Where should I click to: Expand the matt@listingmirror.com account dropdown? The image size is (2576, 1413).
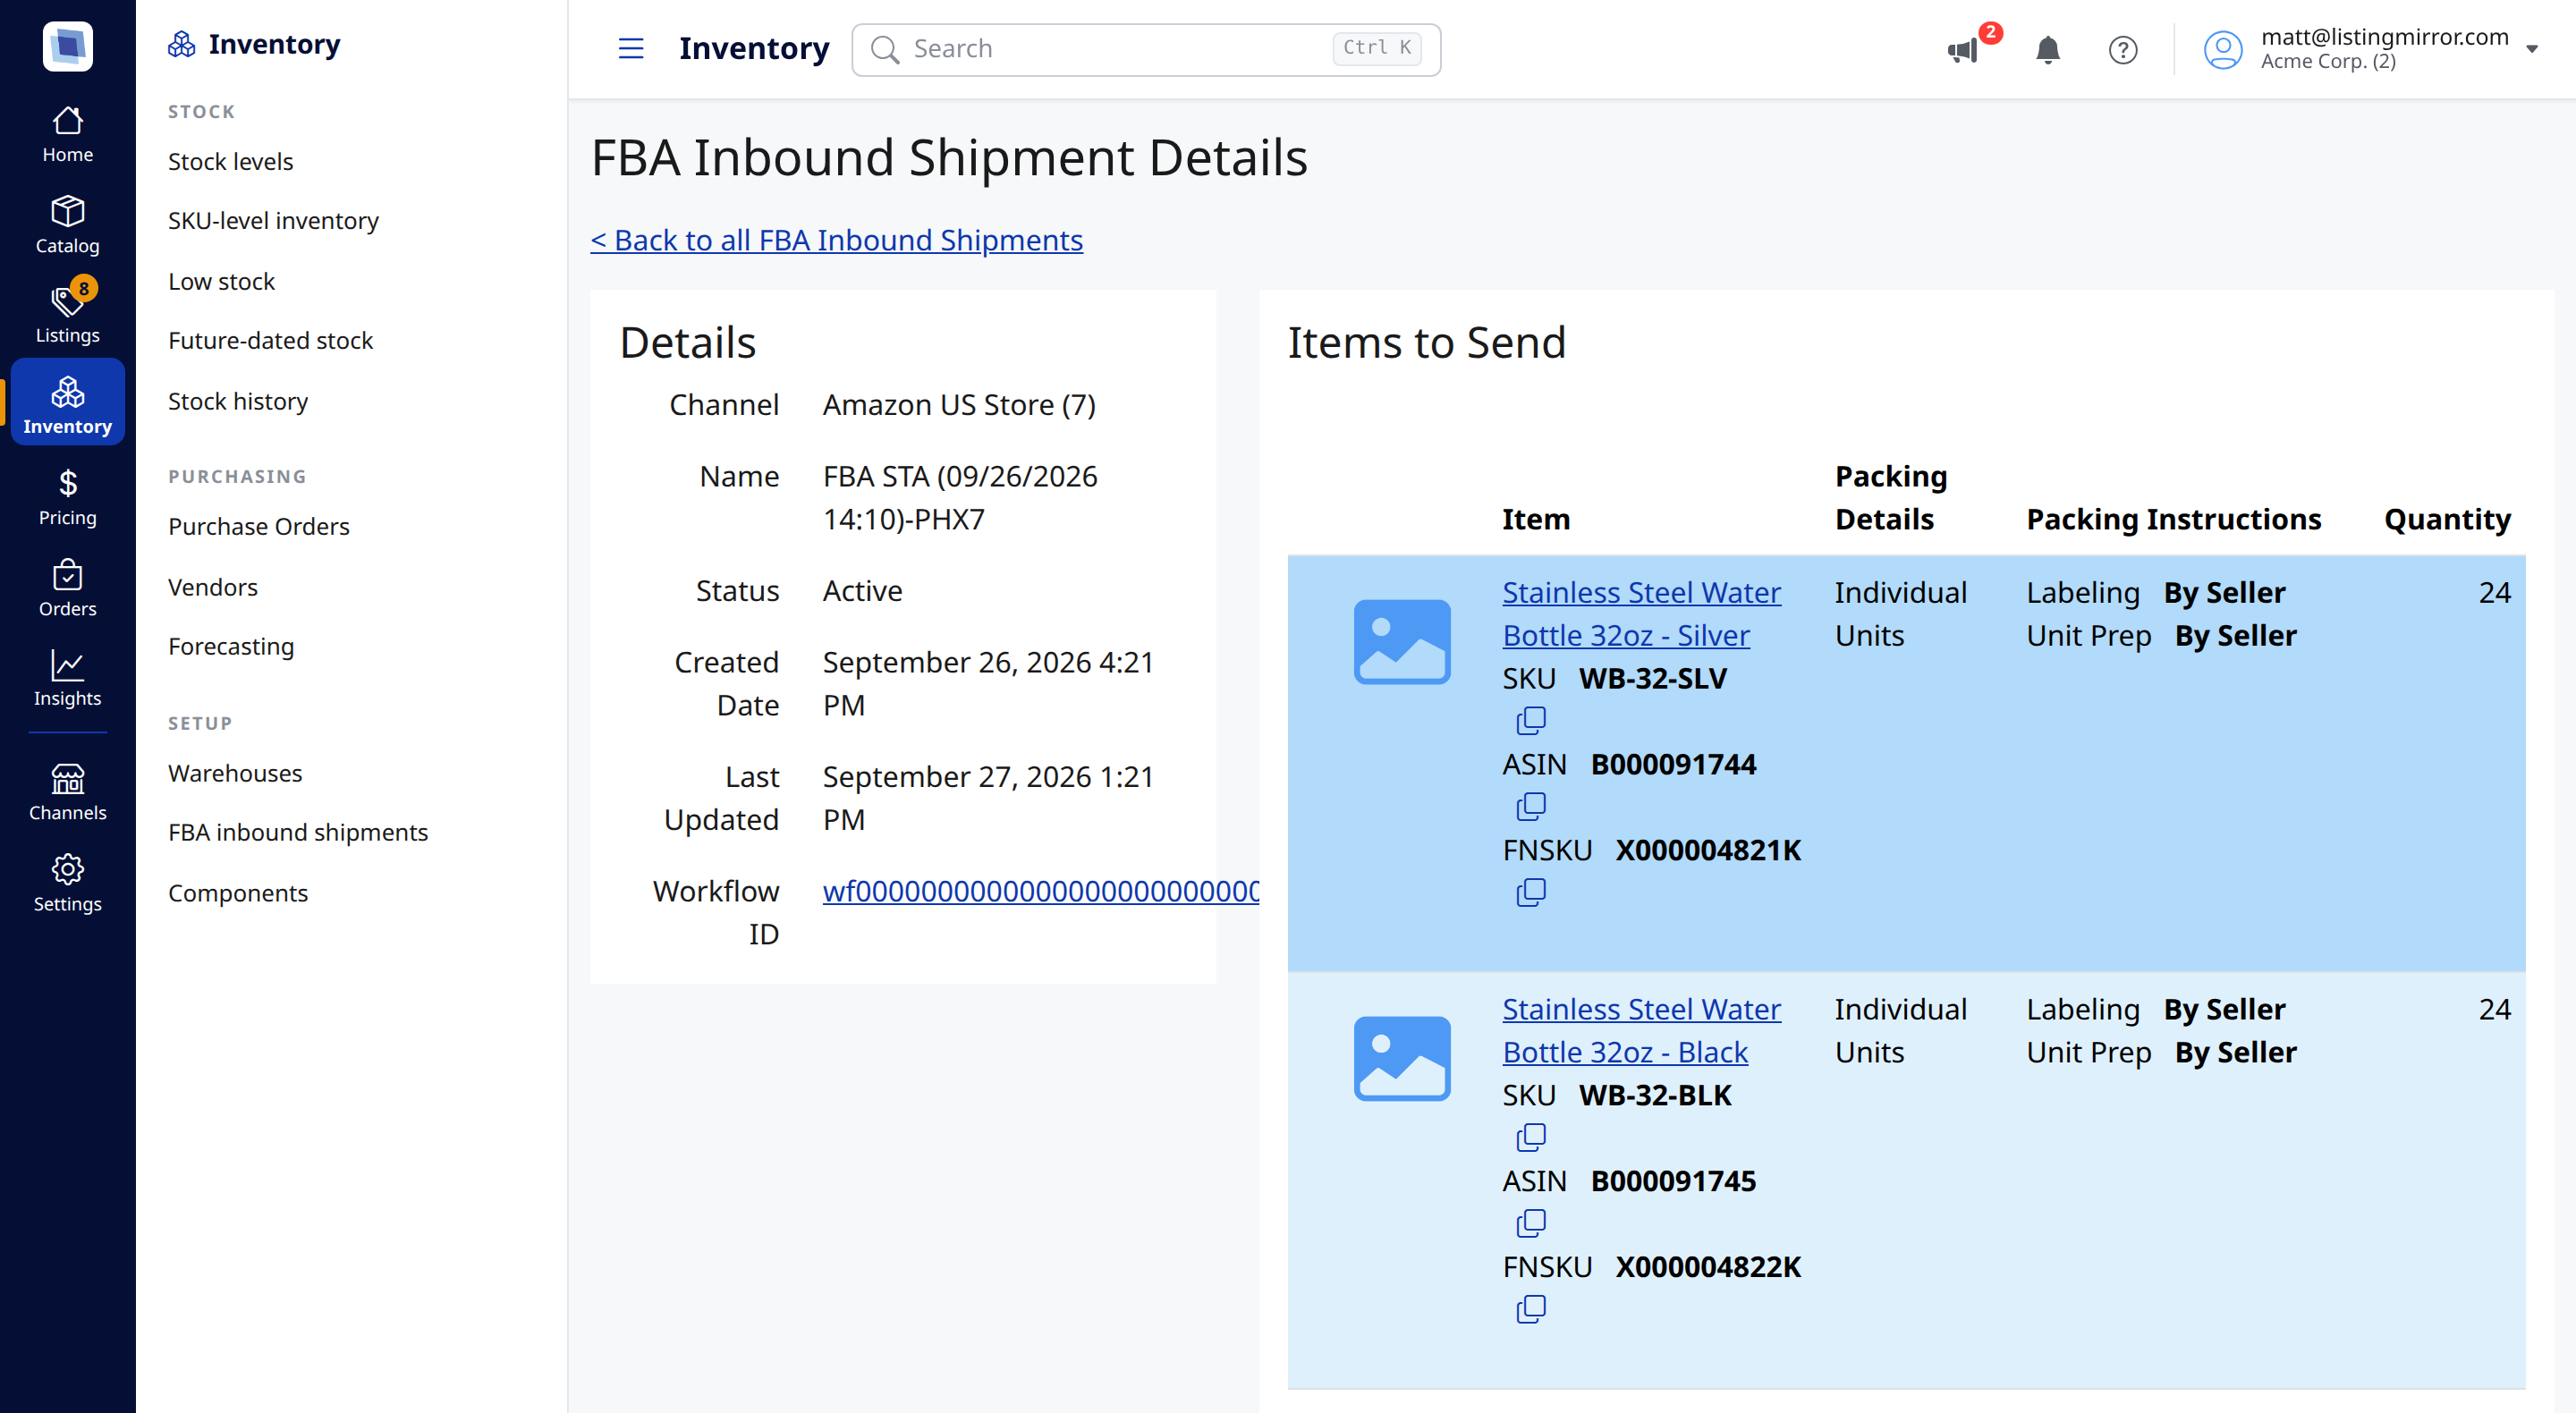(2371, 49)
